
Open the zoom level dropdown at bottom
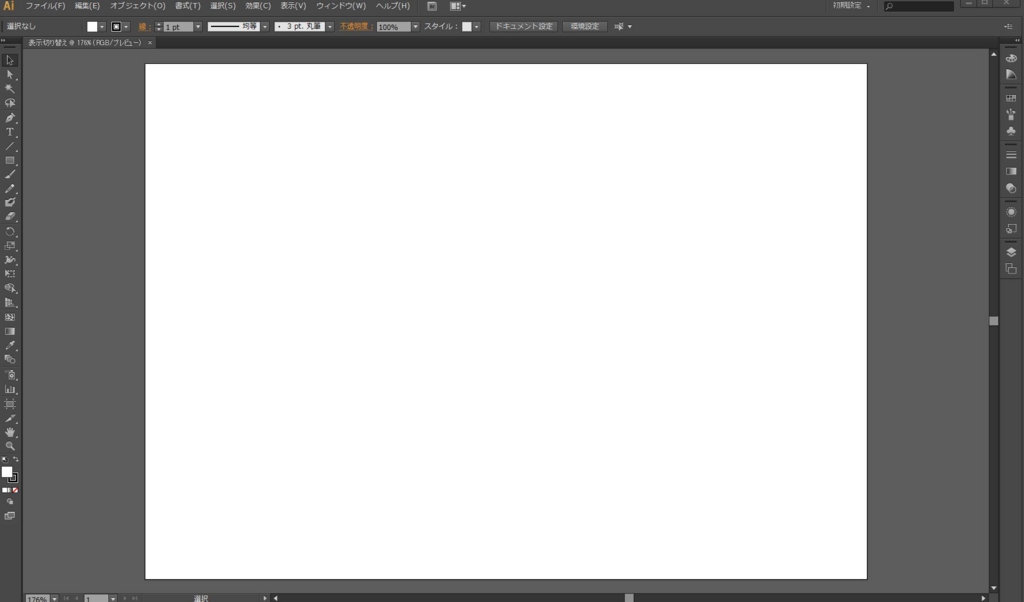54,598
